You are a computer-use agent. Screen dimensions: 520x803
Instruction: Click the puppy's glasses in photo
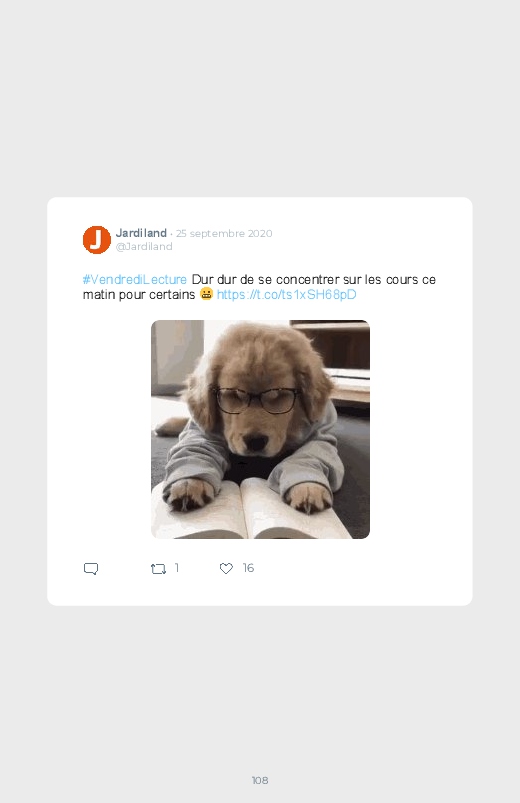point(257,400)
